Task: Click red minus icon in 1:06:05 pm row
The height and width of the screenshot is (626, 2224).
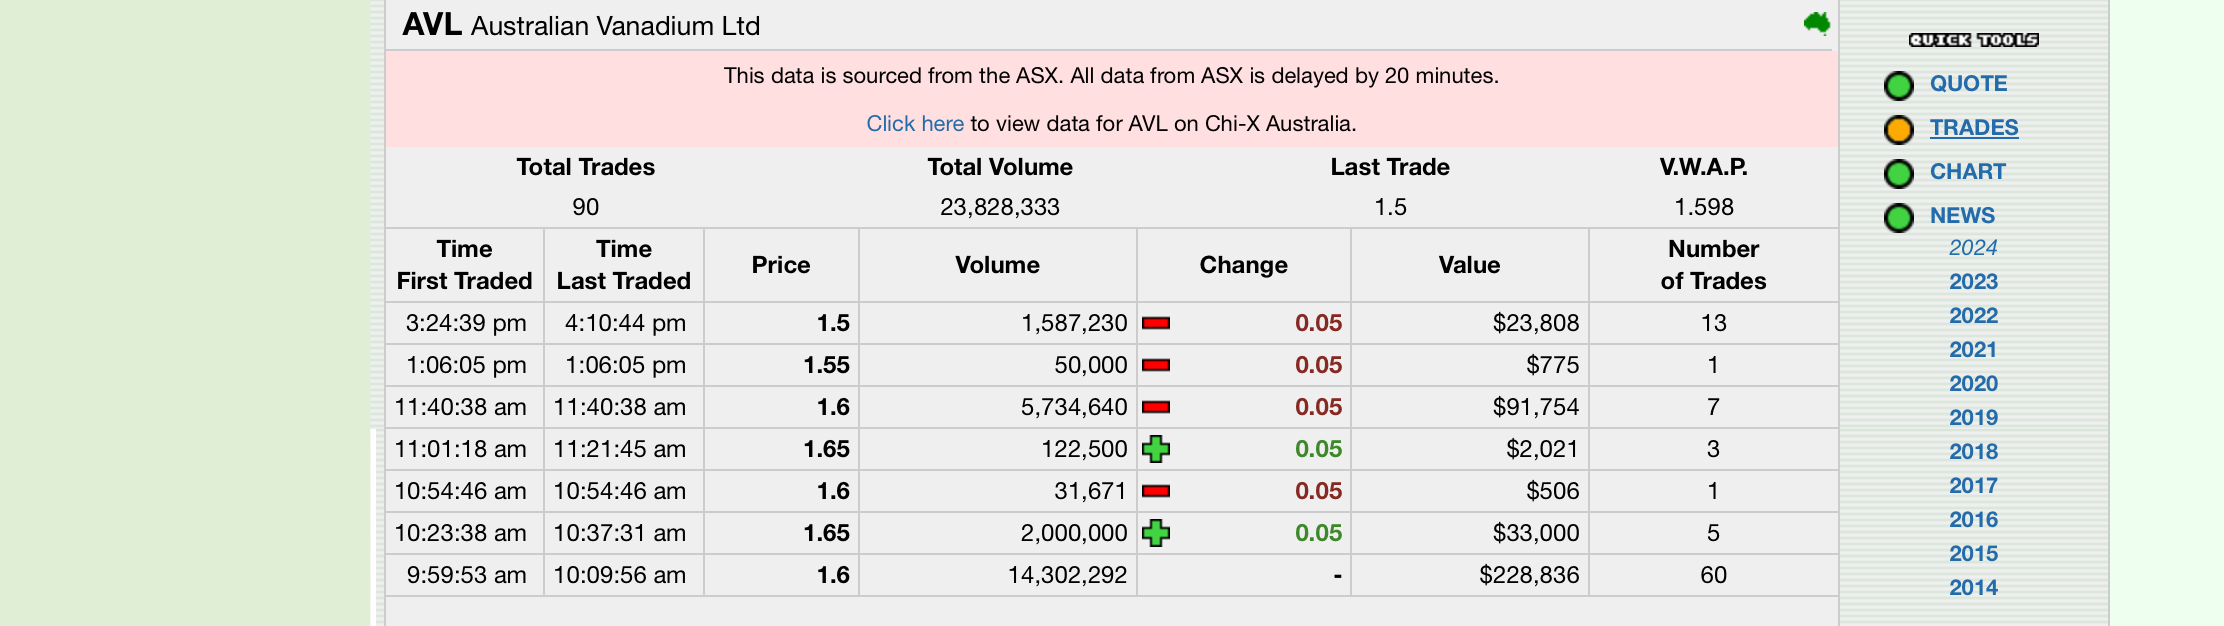Action: (1156, 365)
